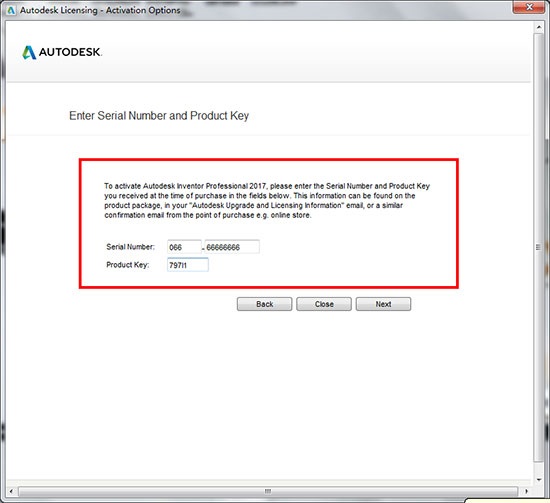Click the Enter Serial Number and Product Key heading

159,116
